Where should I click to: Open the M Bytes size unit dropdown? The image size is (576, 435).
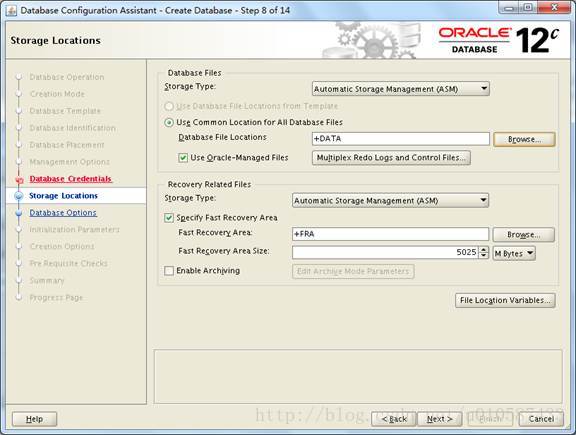[x=514, y=253]
